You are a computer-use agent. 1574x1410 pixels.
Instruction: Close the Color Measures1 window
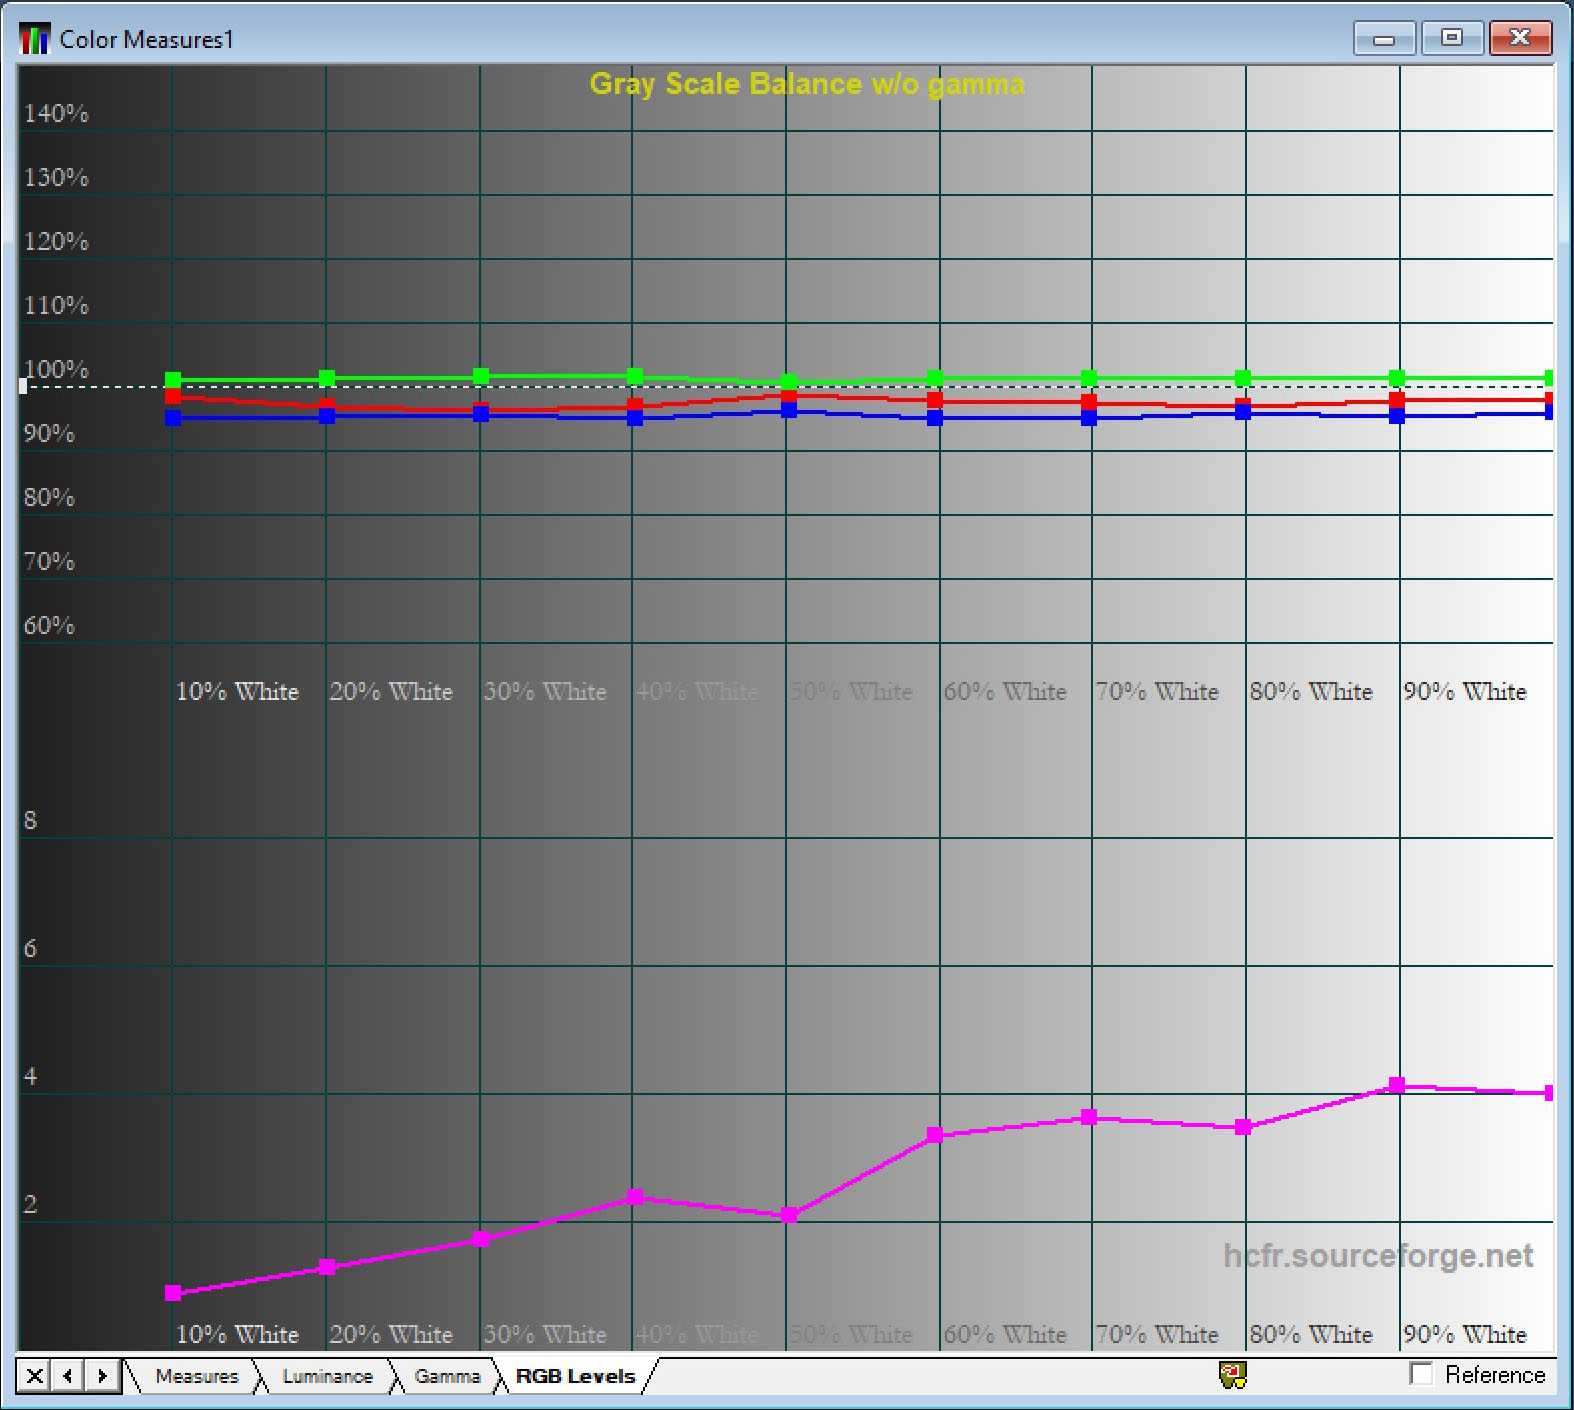click(1519, 39)
